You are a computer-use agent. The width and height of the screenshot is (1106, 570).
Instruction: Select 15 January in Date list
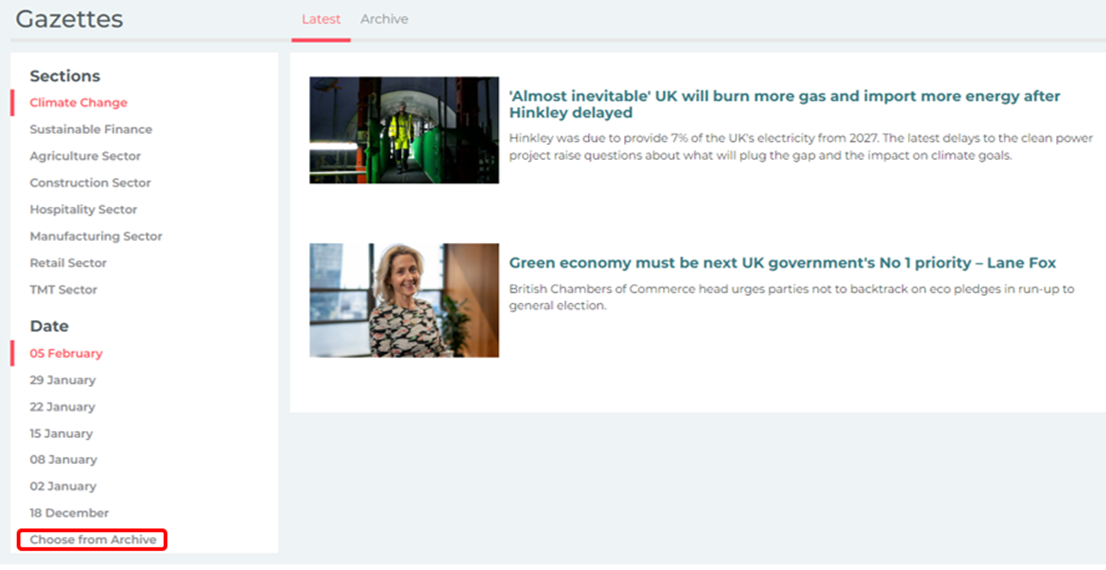pos(61,434)
